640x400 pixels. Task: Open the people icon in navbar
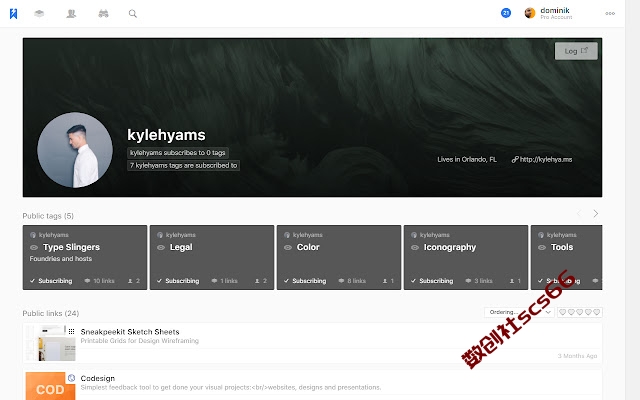(x=71, y=13)
